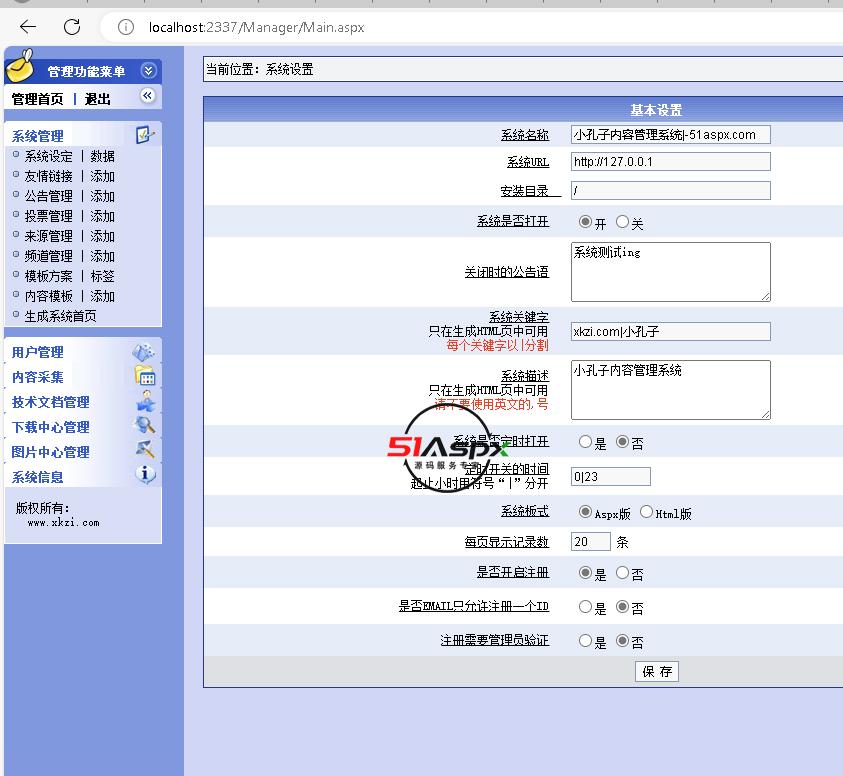Choose the Html版 系统板式 option
The width and height of the screenshot is (843, 776).
click(646, 512)
